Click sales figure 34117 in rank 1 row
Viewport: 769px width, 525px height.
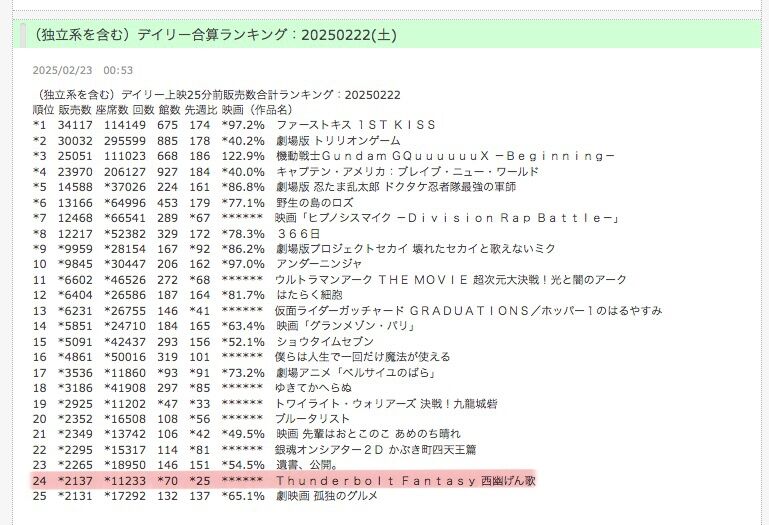coord(75,125)
